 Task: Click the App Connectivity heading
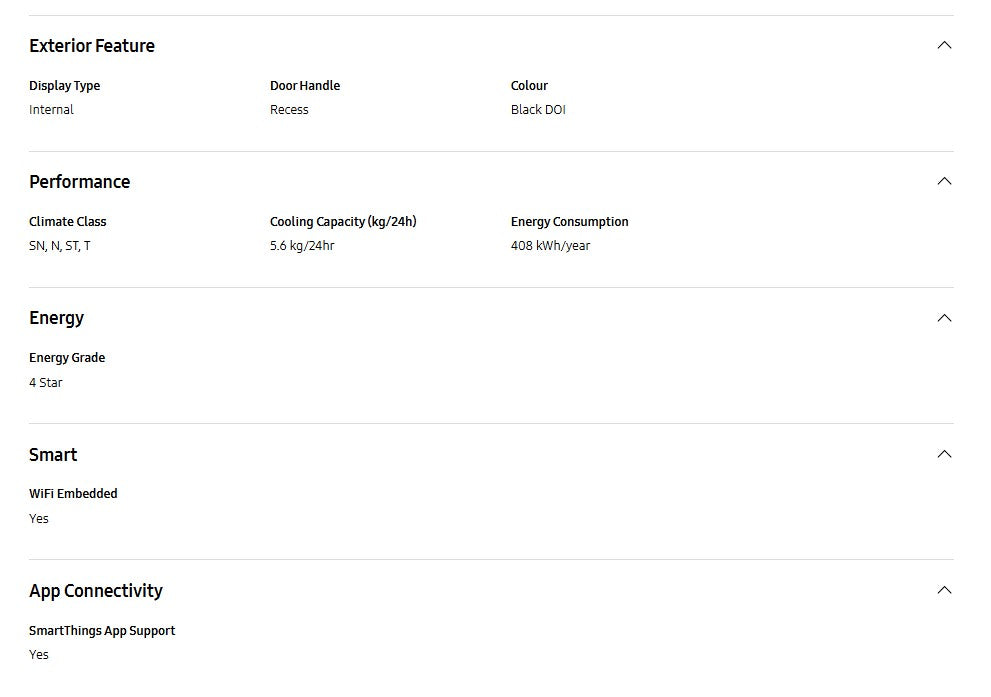[x=96, y=591]
